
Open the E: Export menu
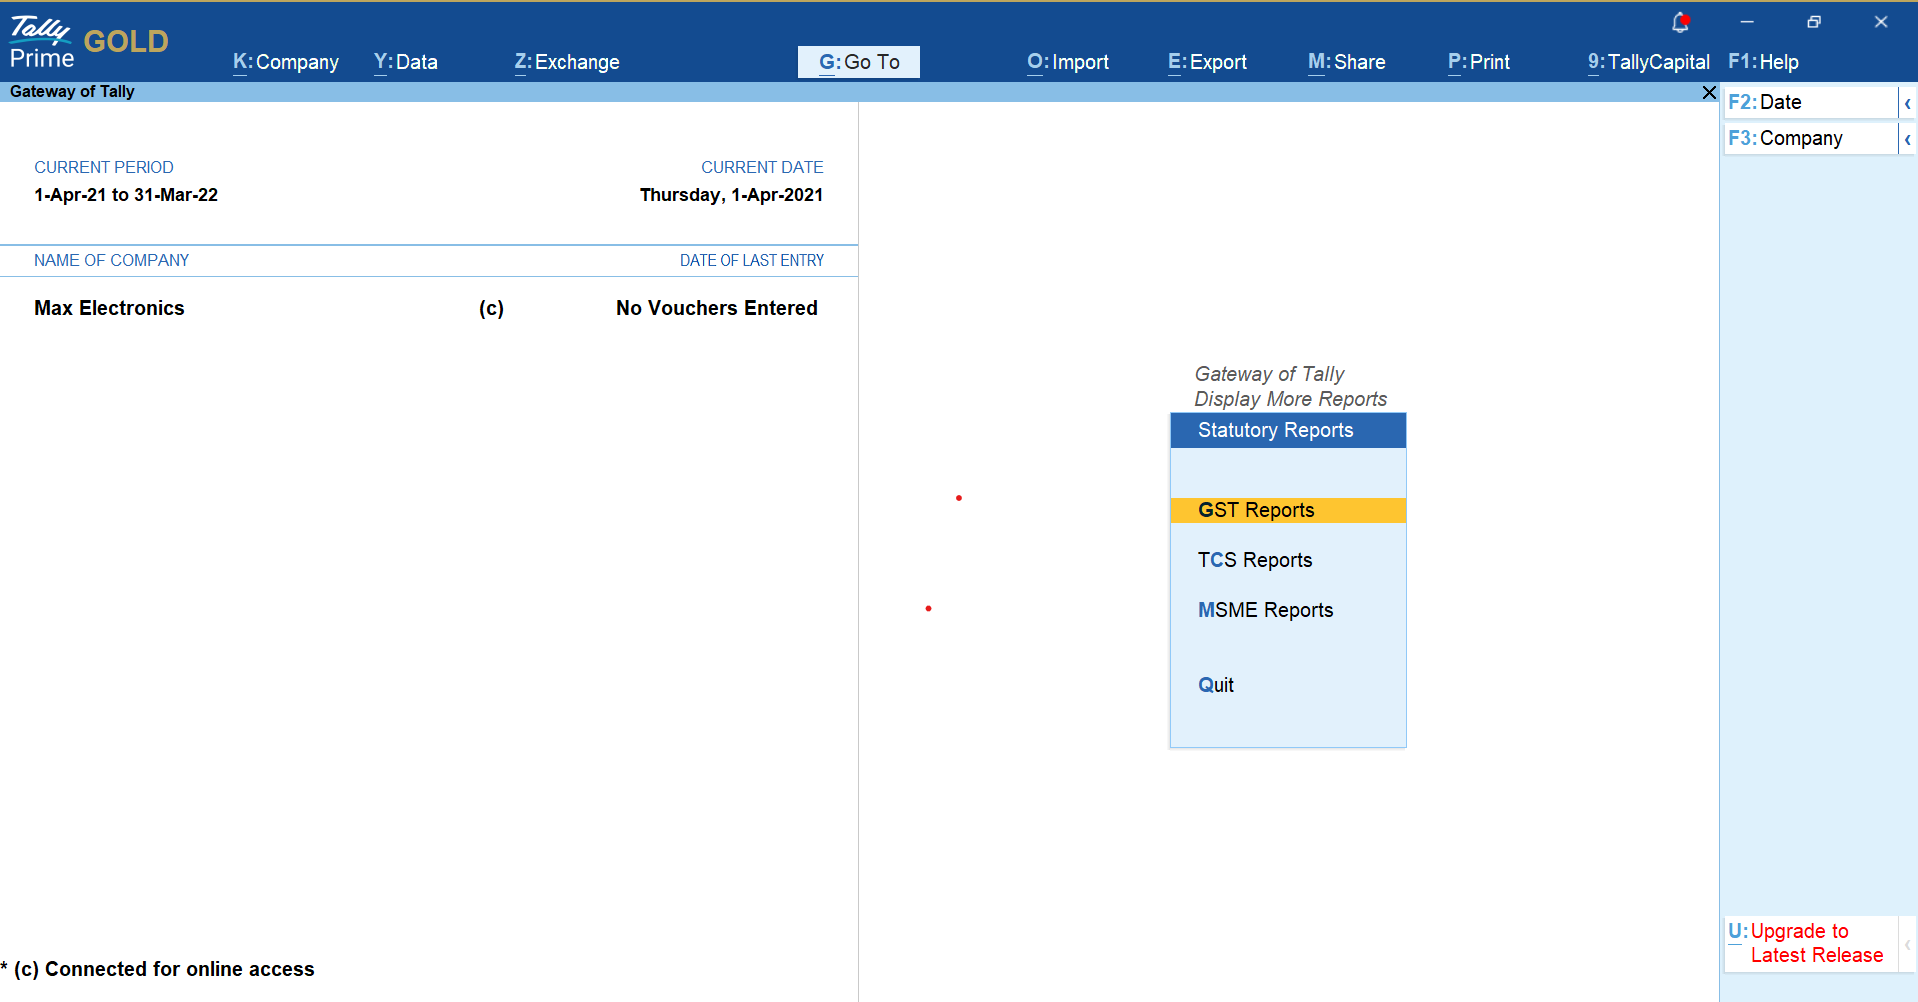point(1207,62)
